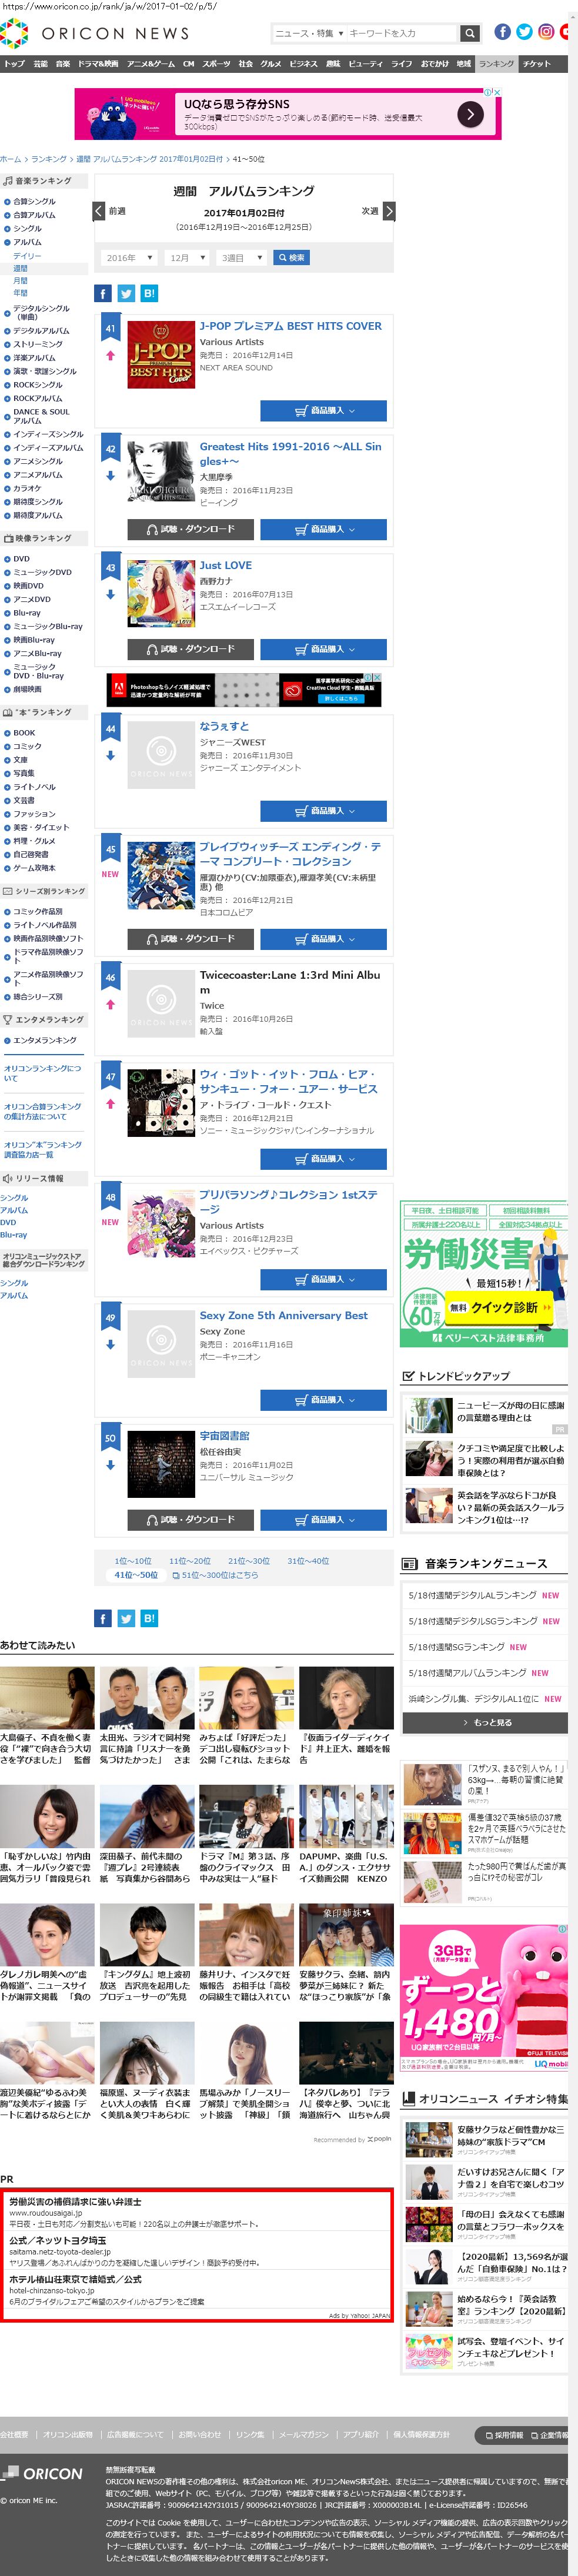Go to previous week with left arrow
This screenshot has width=578, height=2576.
pos(98,211)
